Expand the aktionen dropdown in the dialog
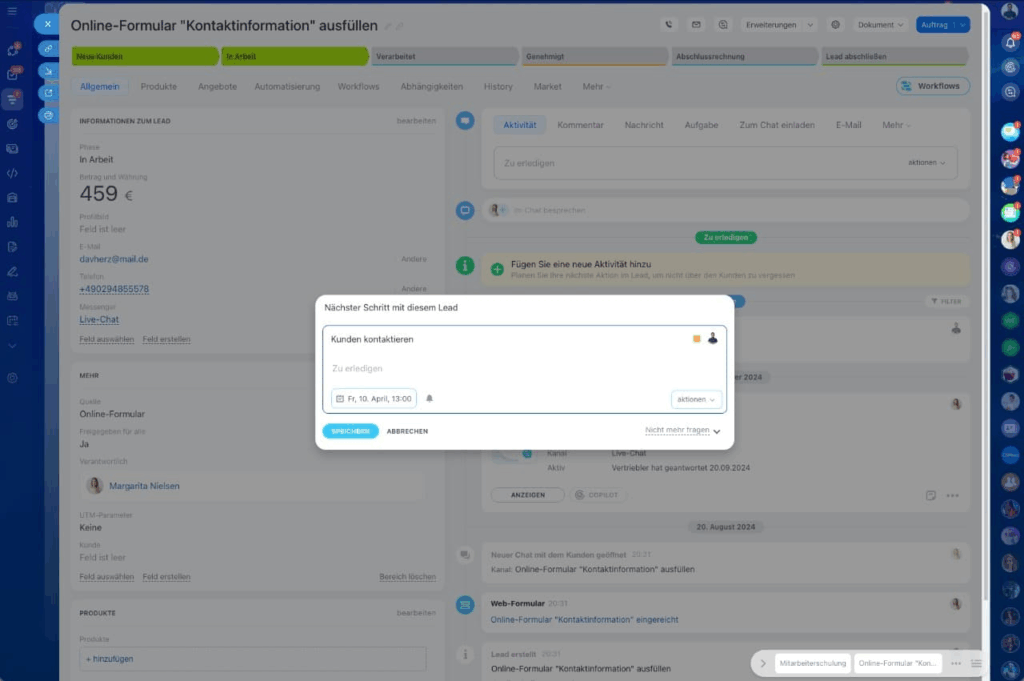The height and width of the screenshot is (681, 1024). coord(696,397)
